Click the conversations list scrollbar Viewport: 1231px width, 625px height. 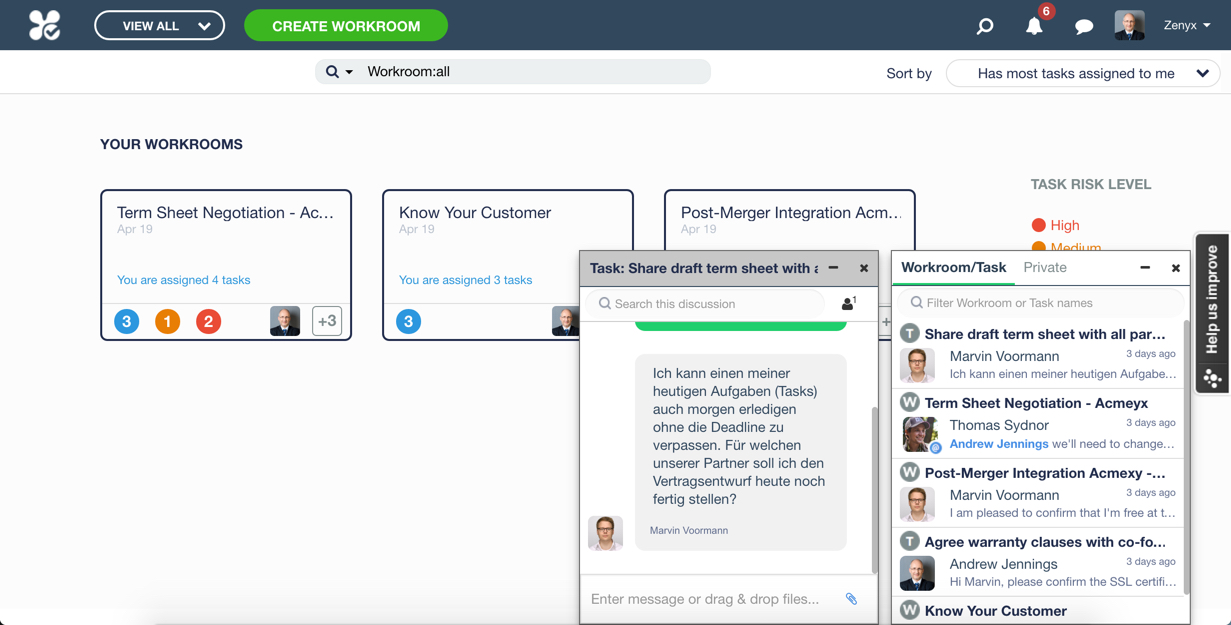1187,455
